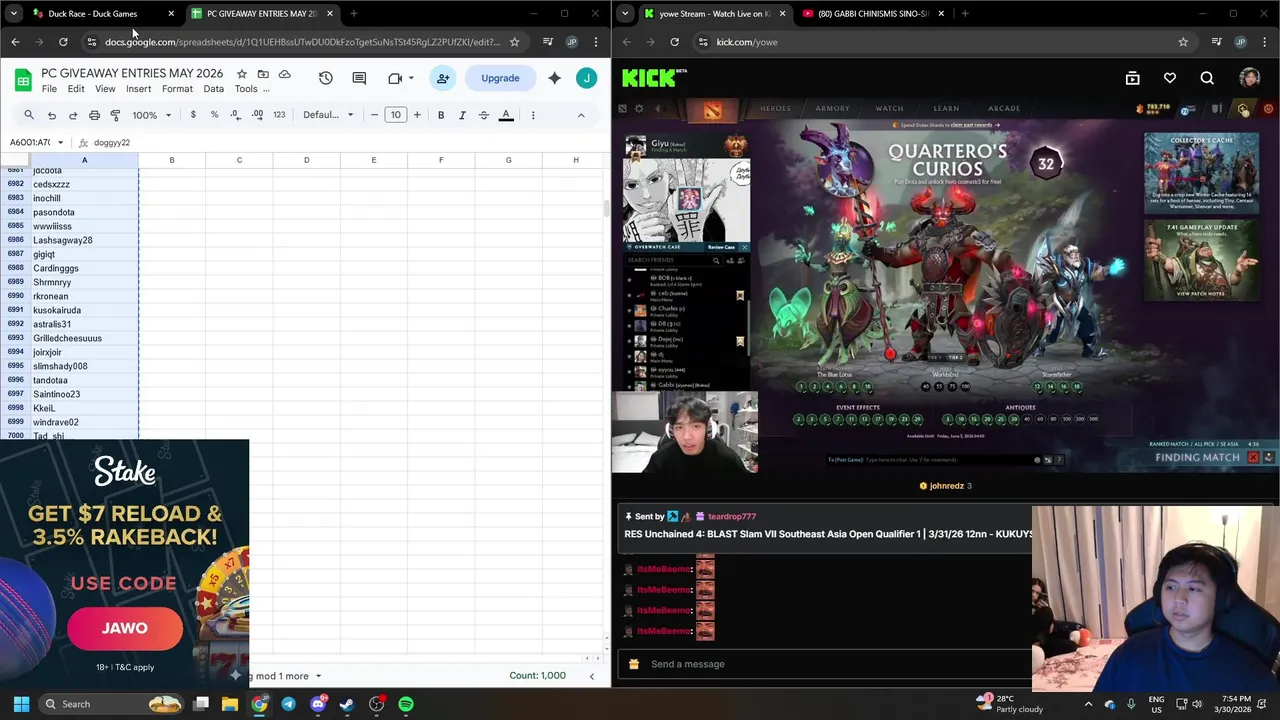Expand the sheet tab dropdown arrow
Screen dimensions: 1280x720
318,676
